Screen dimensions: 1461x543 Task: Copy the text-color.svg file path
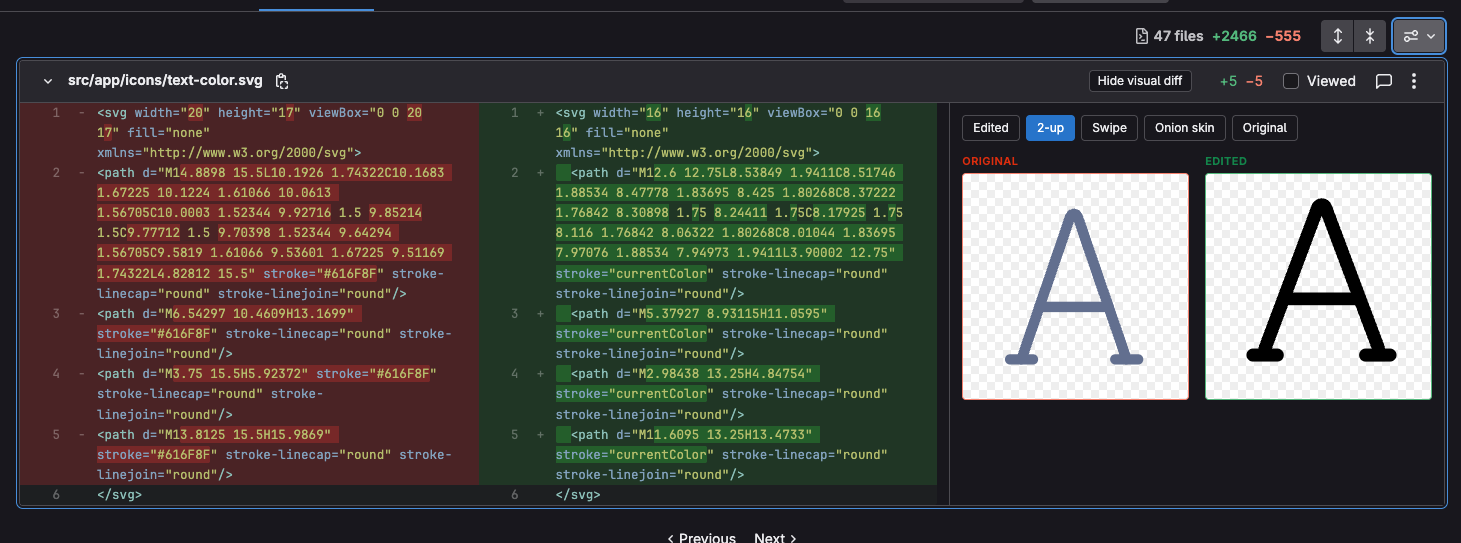[x=282, y=81]
